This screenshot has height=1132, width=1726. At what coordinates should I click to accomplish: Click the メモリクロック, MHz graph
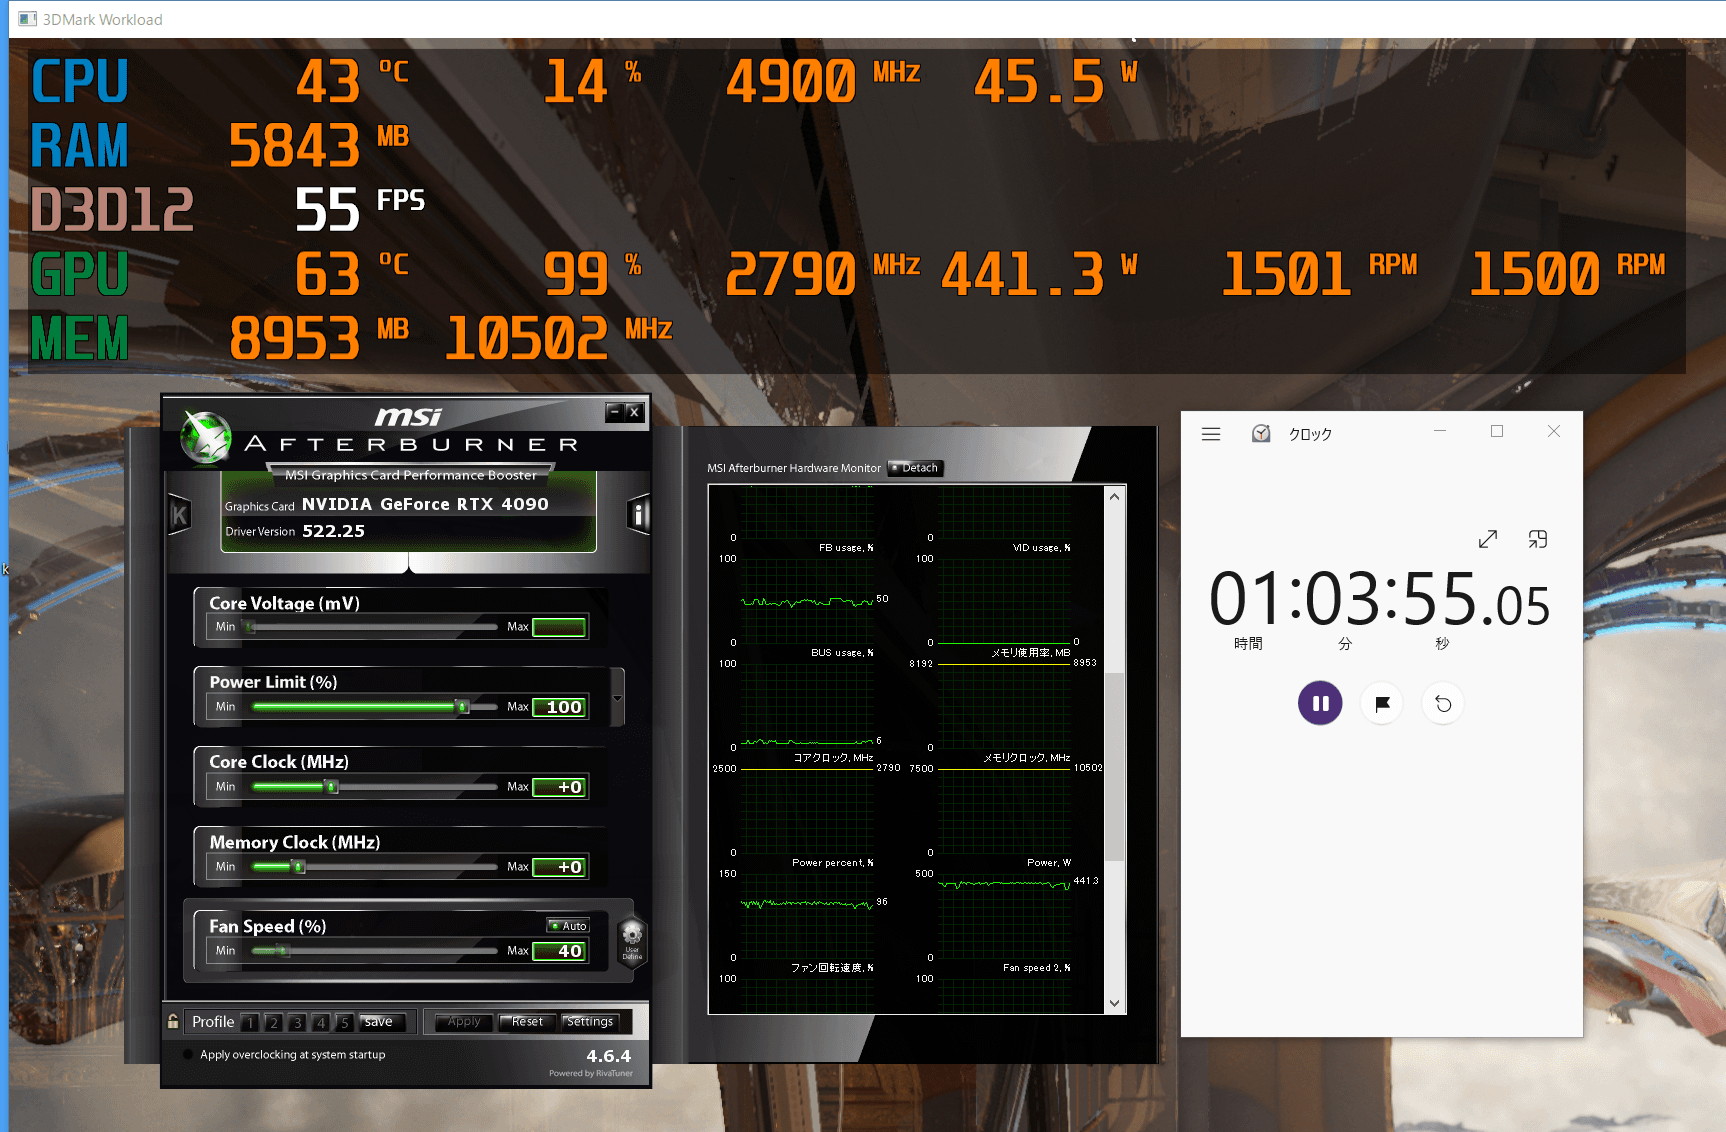click(x=1003, y=810)
